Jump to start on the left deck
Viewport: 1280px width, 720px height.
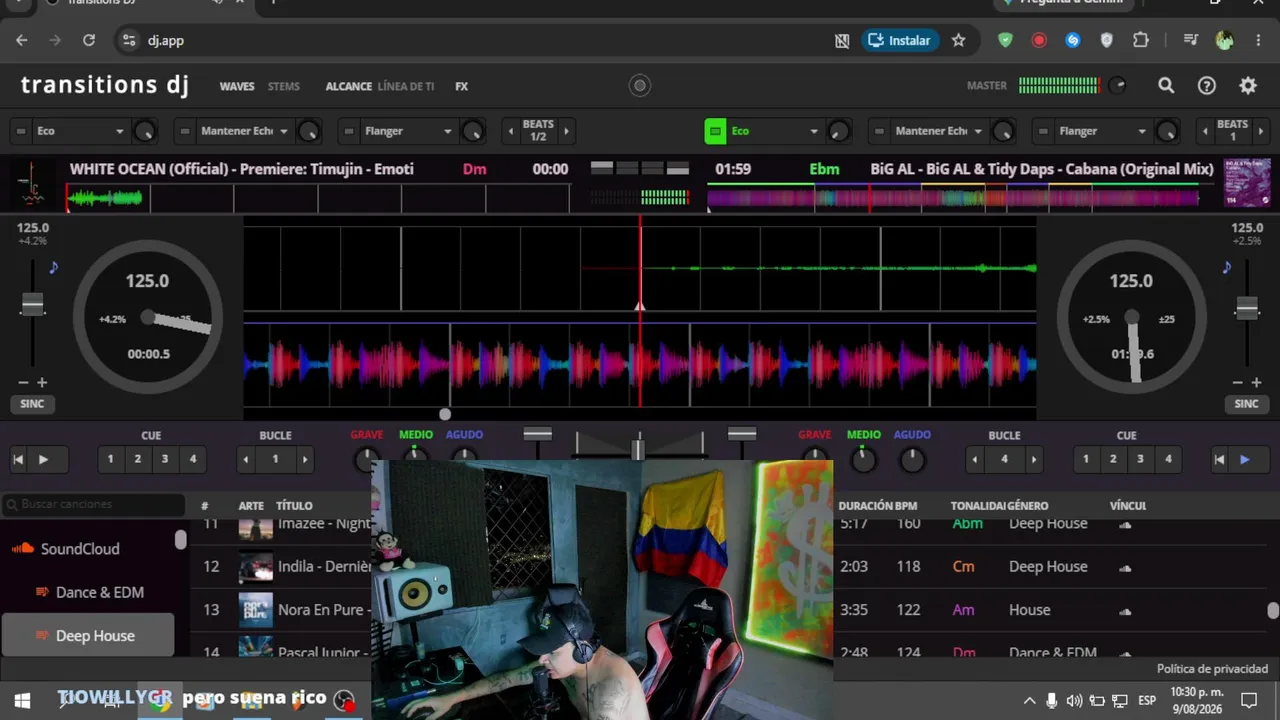[x=18, y=460]
